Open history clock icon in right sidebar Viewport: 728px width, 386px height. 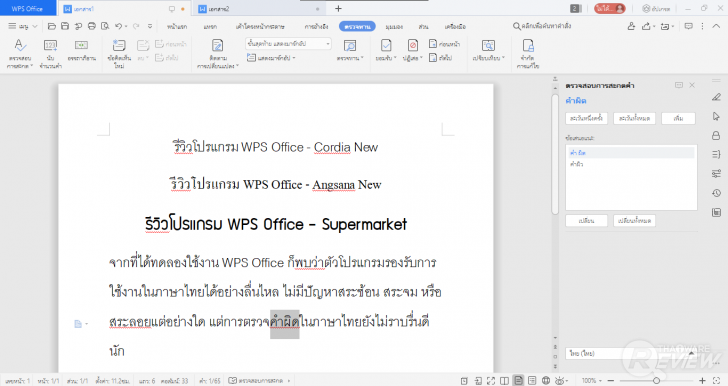716,193
